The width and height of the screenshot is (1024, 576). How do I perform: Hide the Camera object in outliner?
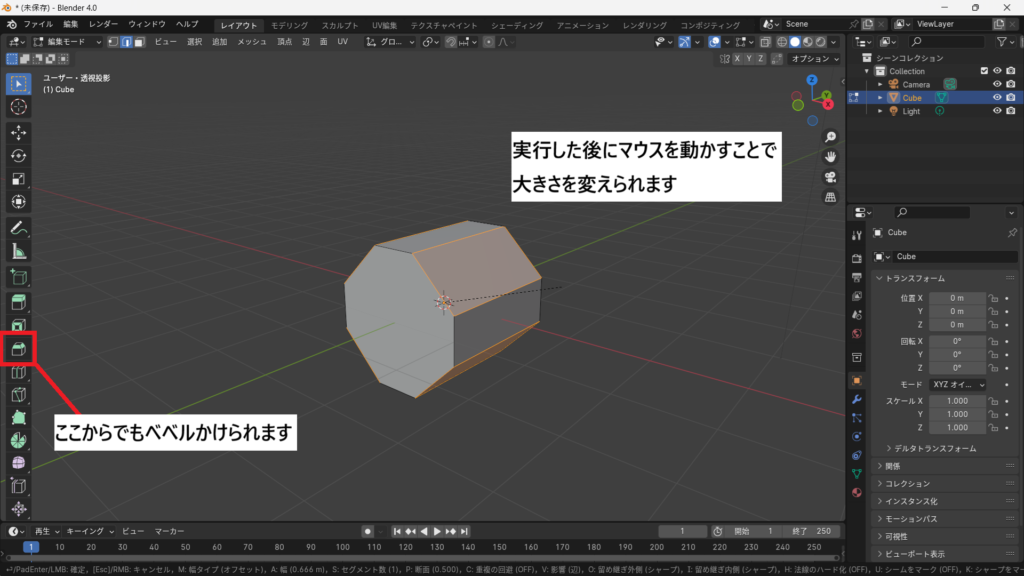pos(996,84)
